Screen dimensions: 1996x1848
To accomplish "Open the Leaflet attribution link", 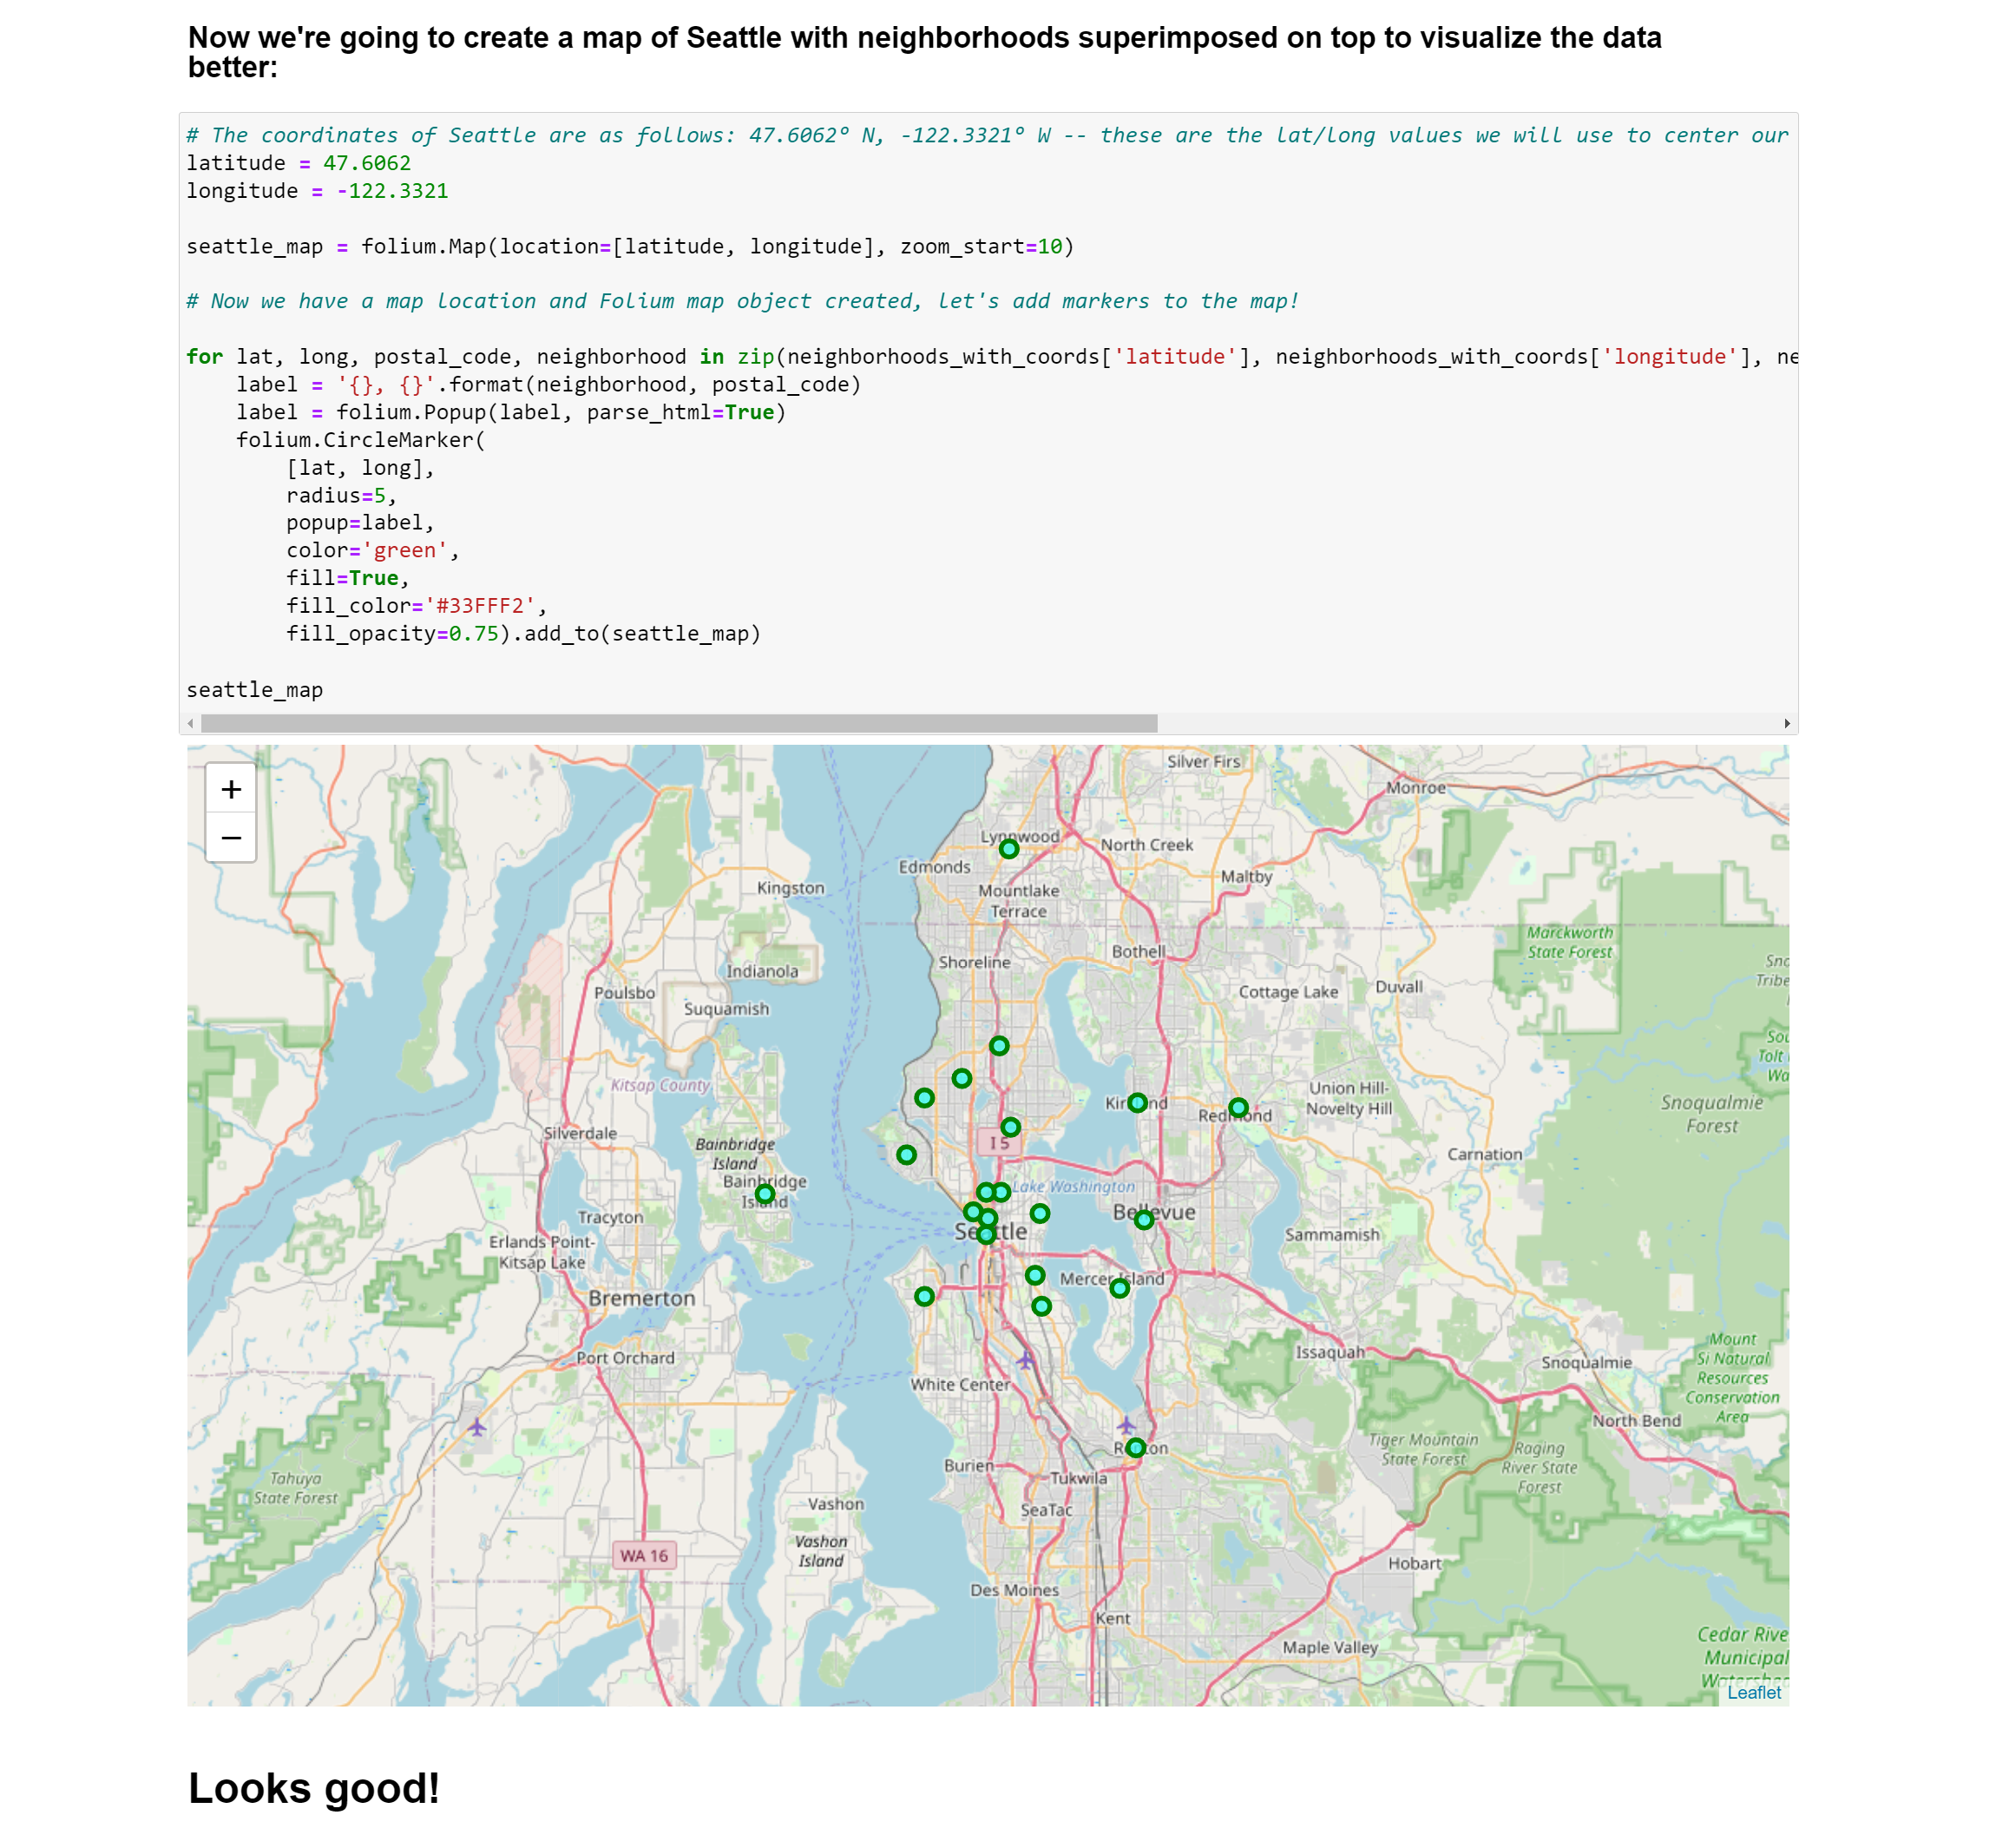I will [1753, 1692].
